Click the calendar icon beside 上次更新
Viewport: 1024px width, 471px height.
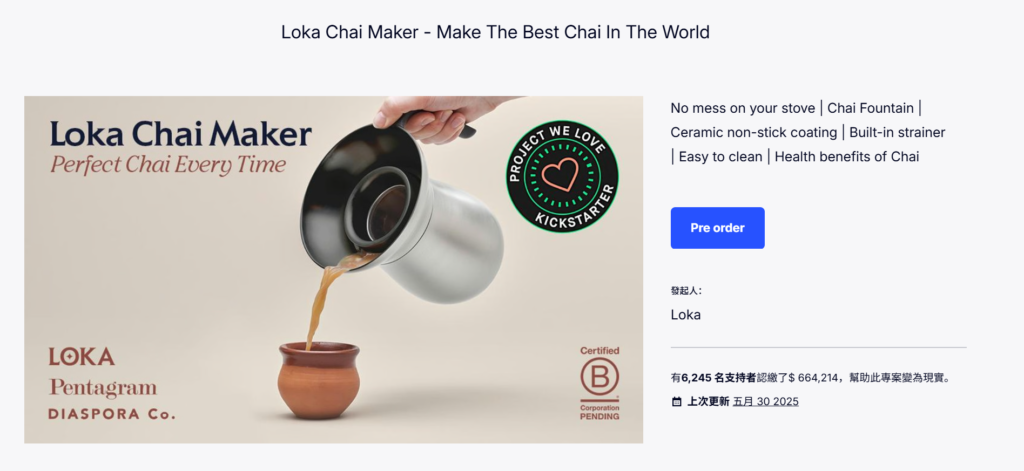click(677, 402)
